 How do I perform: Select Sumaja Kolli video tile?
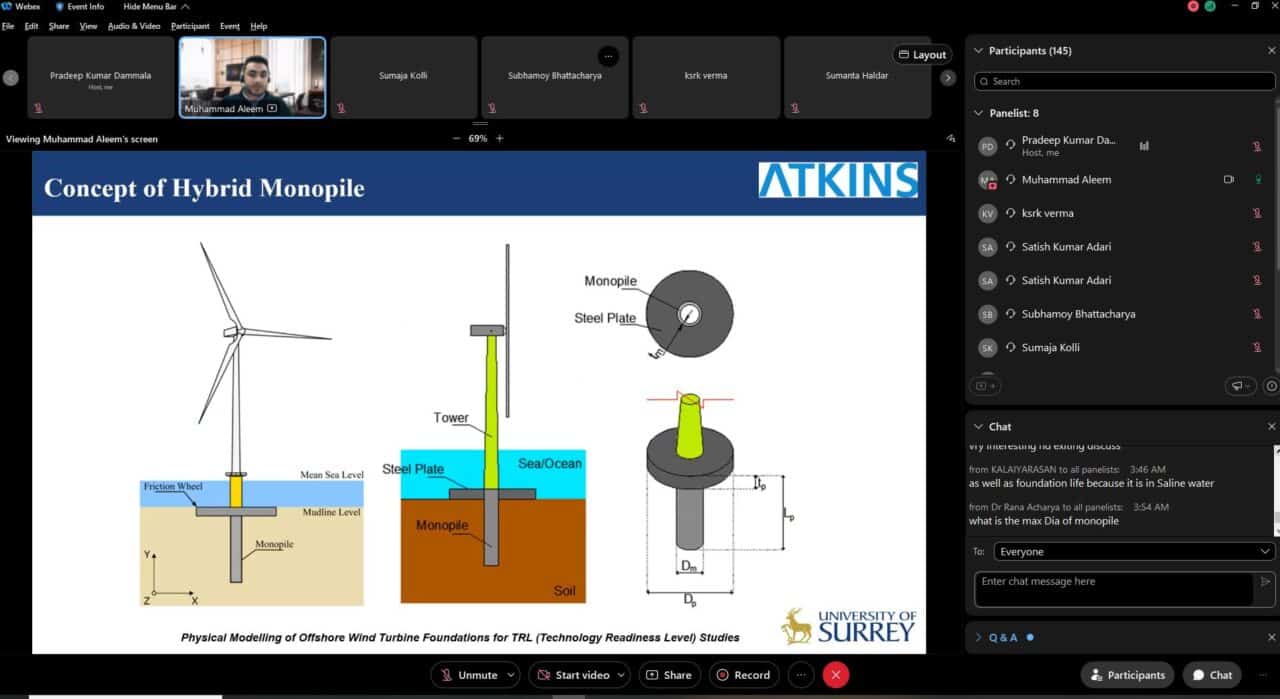403,78
